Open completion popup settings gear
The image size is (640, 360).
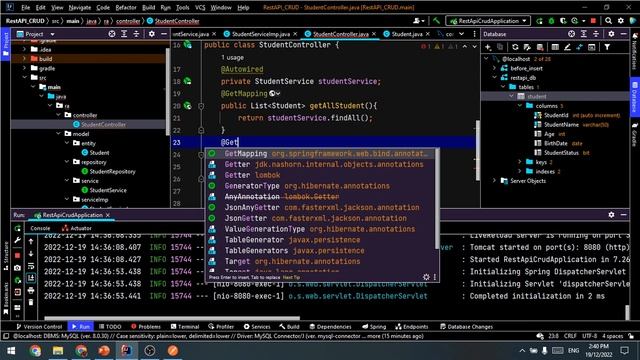426,277
